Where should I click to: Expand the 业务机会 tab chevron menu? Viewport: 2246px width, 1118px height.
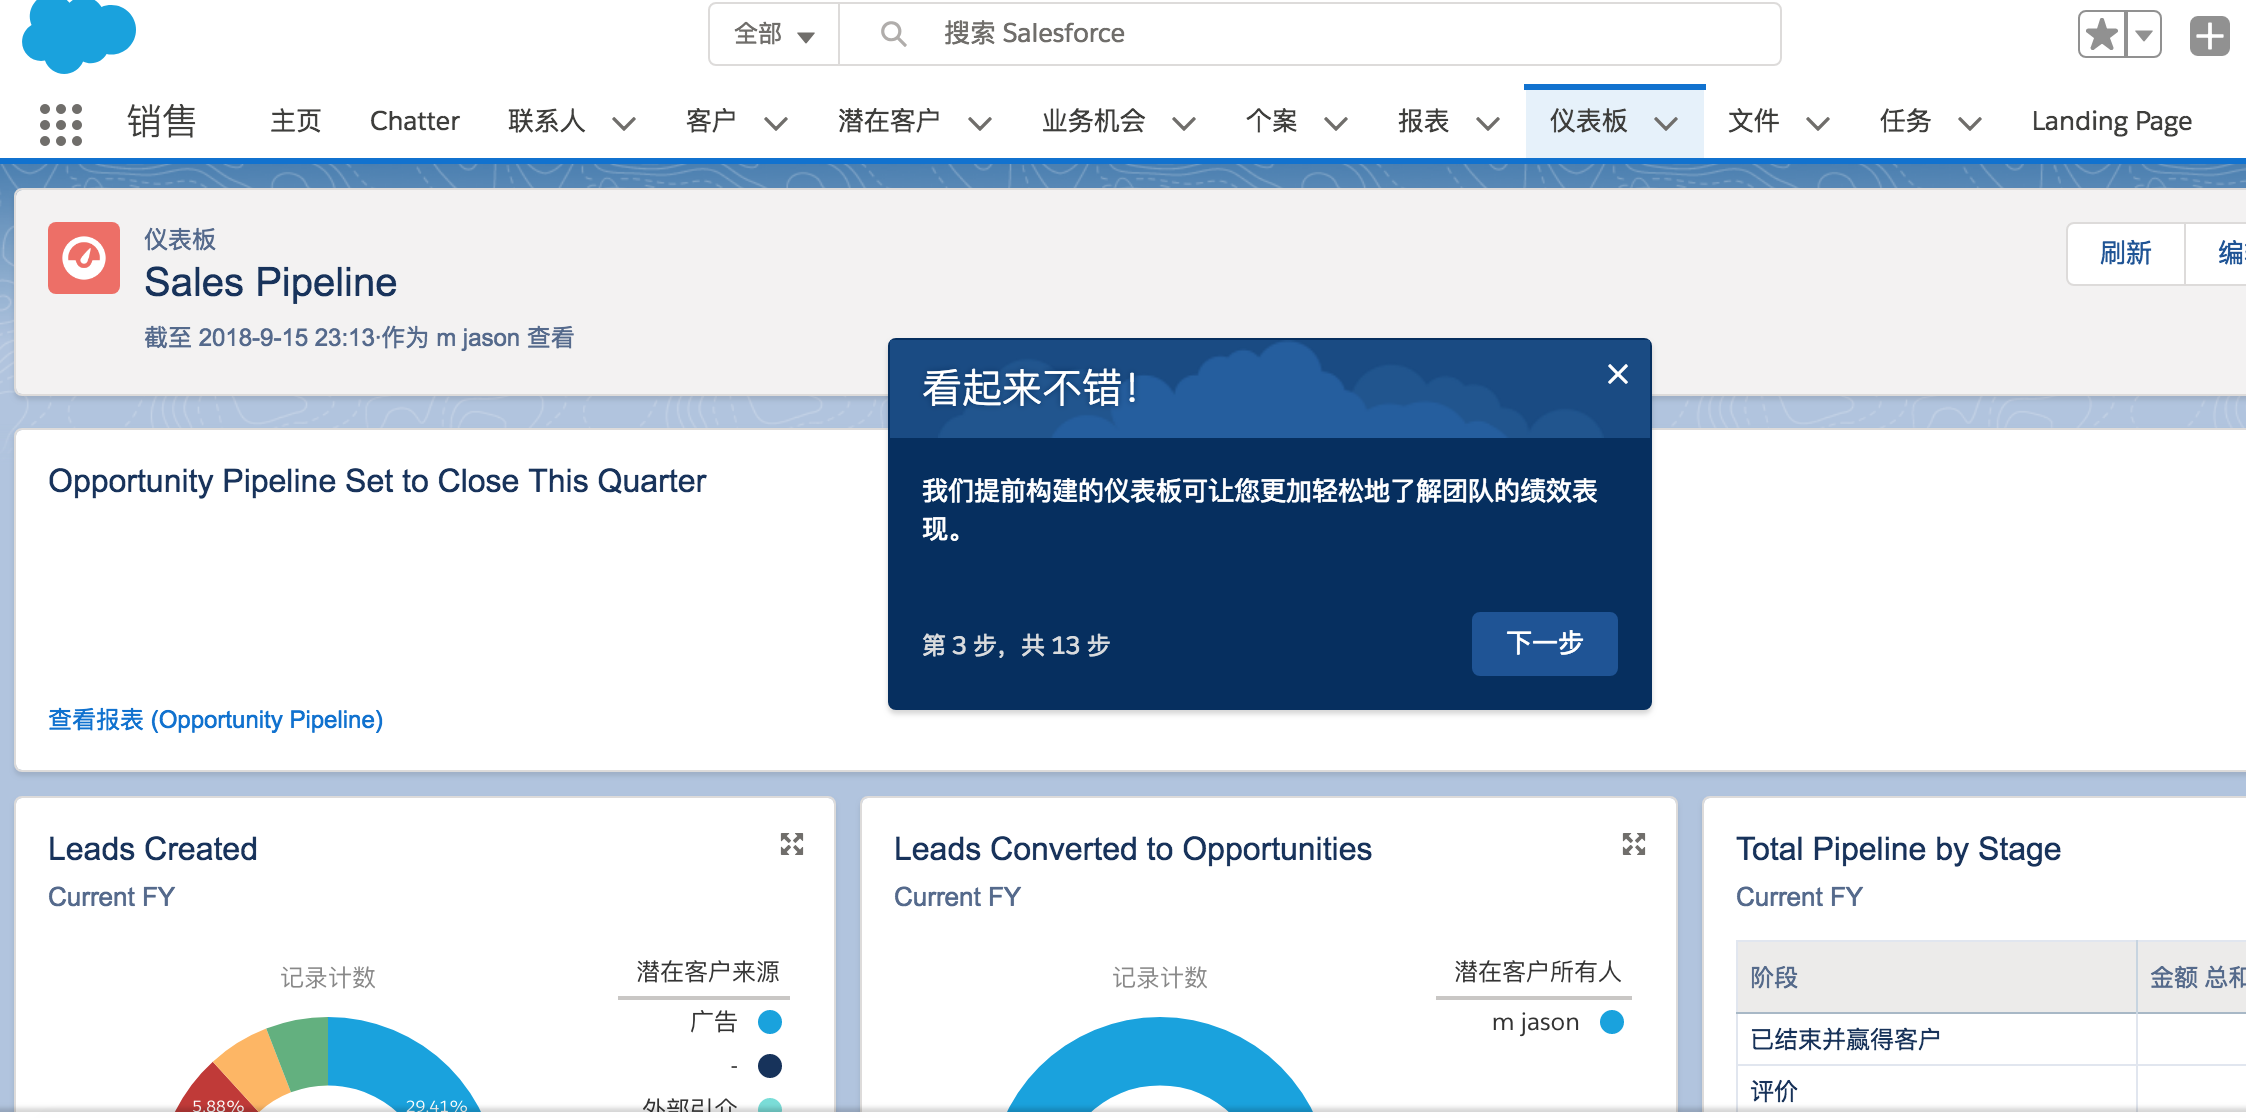tap(1184, 123)
